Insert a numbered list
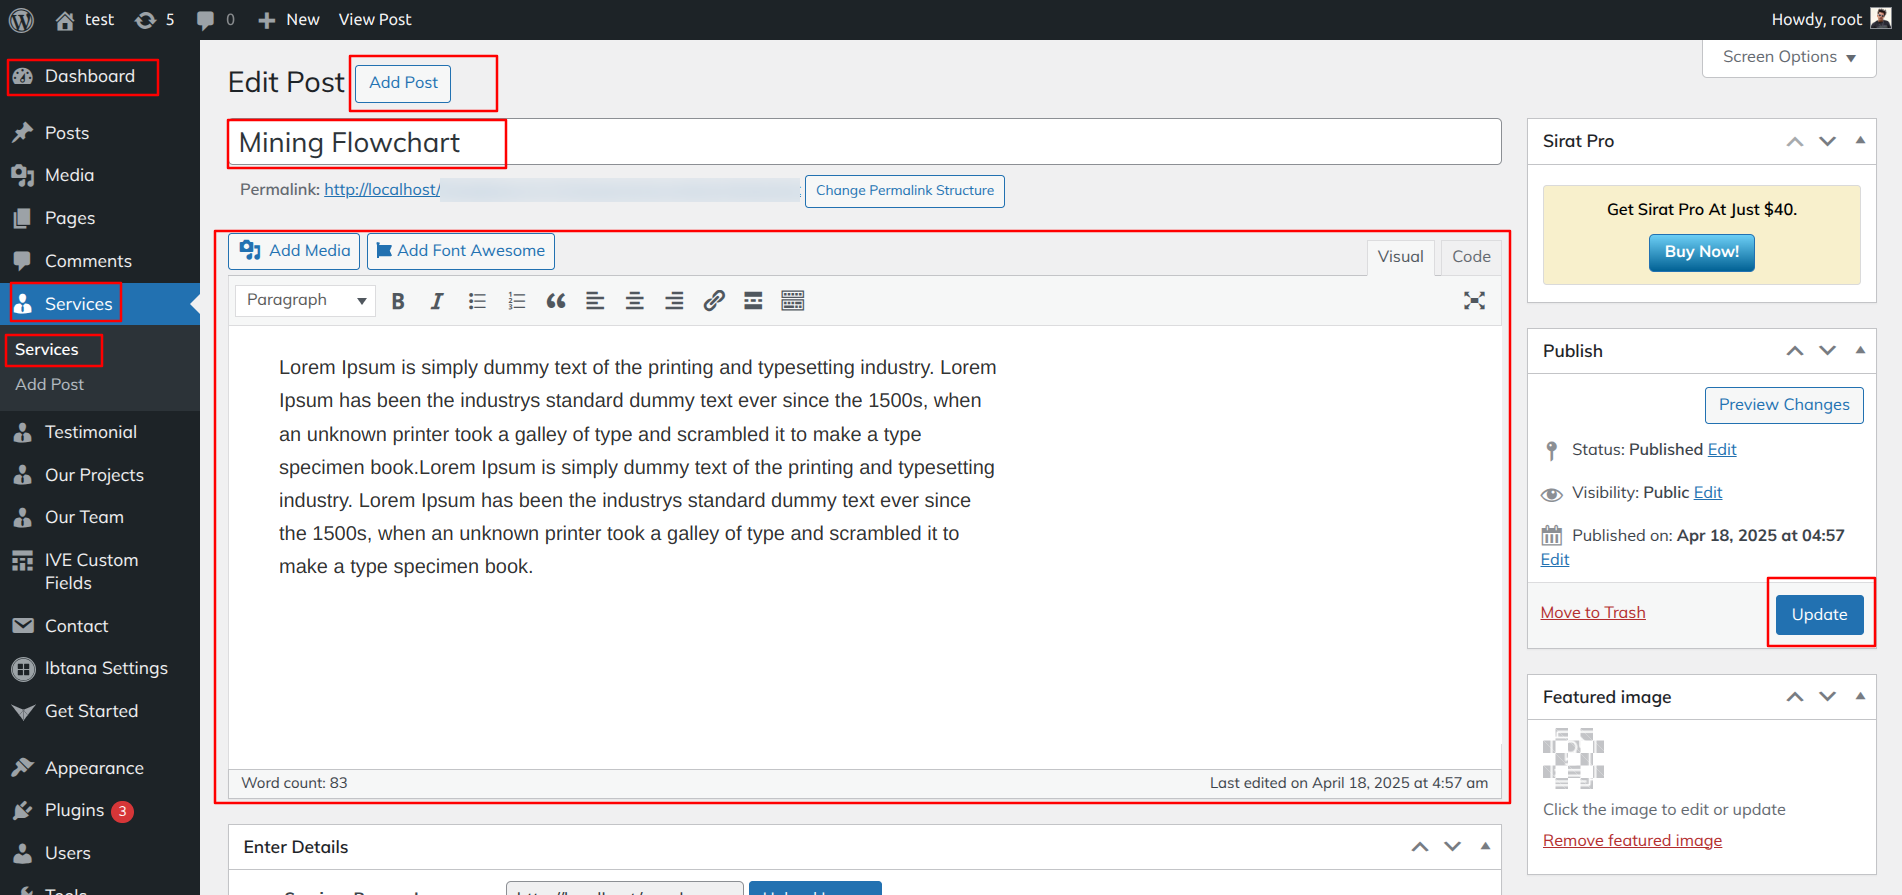 (x=516, y=301)
